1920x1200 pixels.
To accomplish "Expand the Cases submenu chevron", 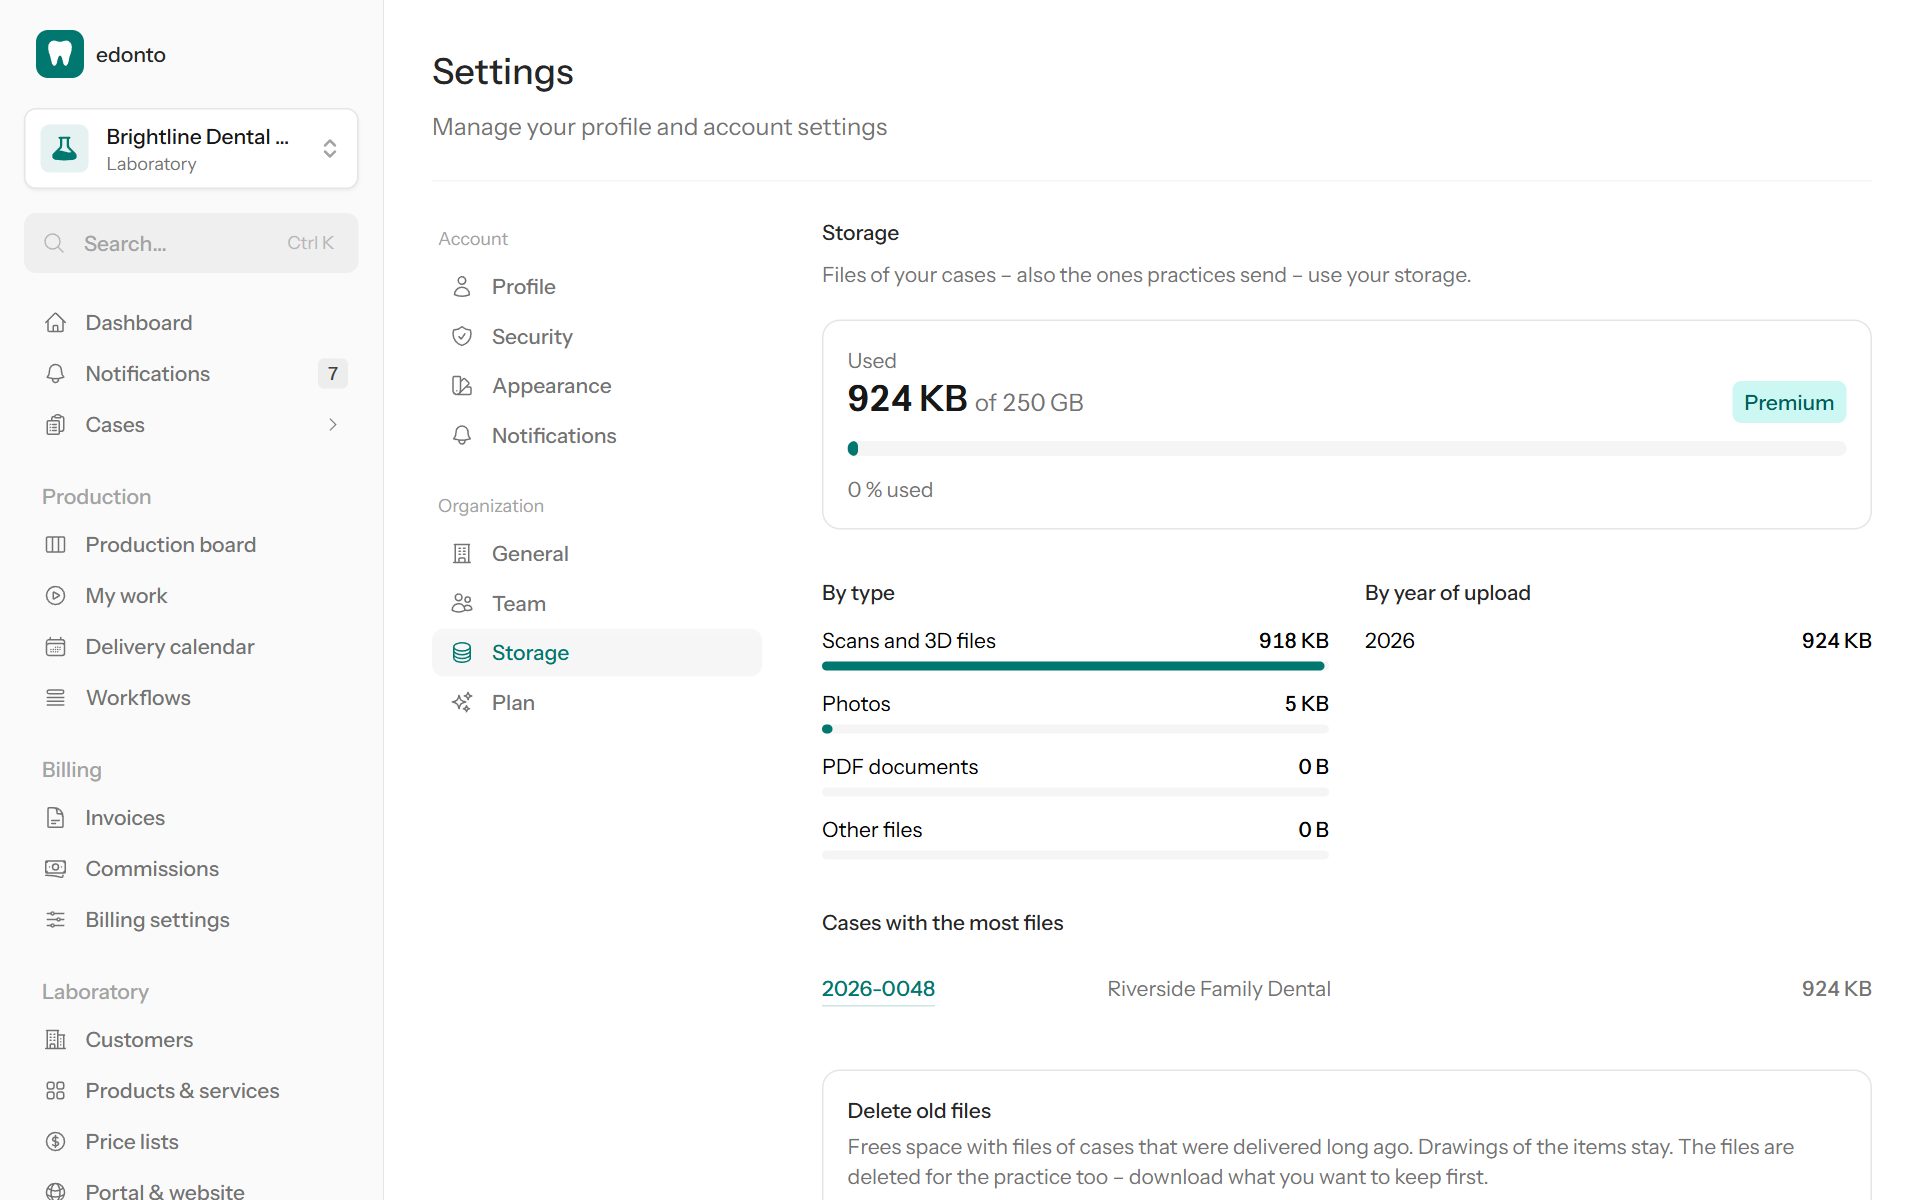I will click(x=333, y=425).
